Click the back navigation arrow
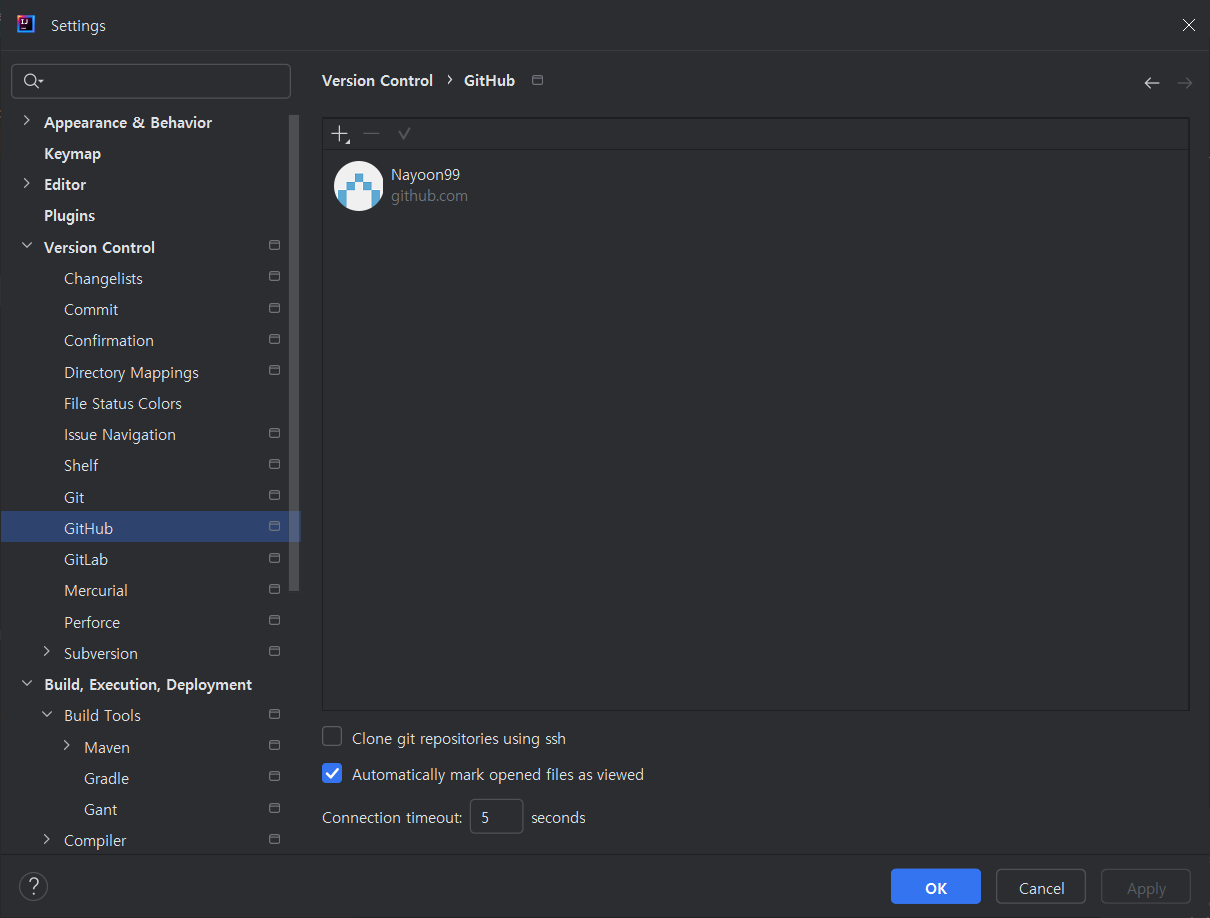 pyautogui.click(x=1152, y=83)
